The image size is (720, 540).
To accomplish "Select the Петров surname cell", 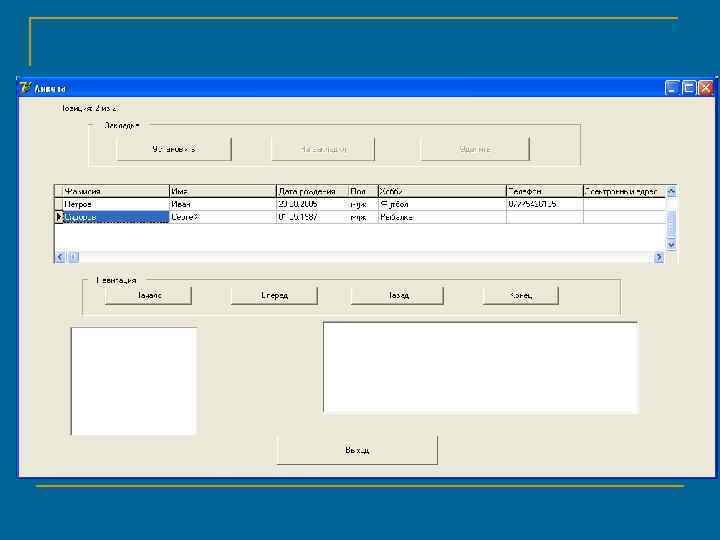I will pyautogui.click(x=116, y=204).
